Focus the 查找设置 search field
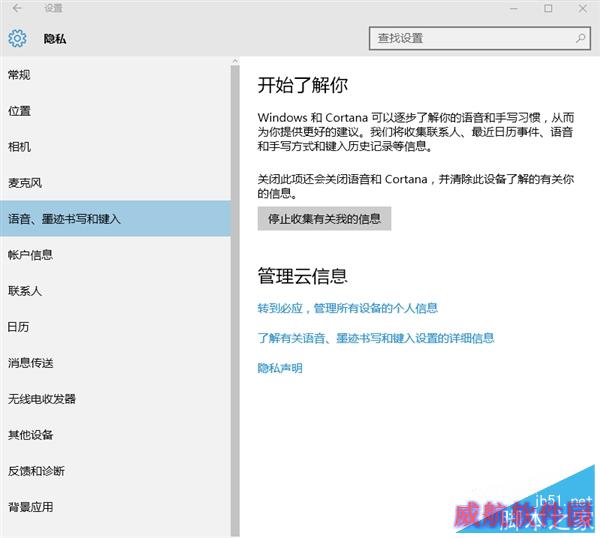The height and width of the screenshot is (538, 600). click(480, 38)
